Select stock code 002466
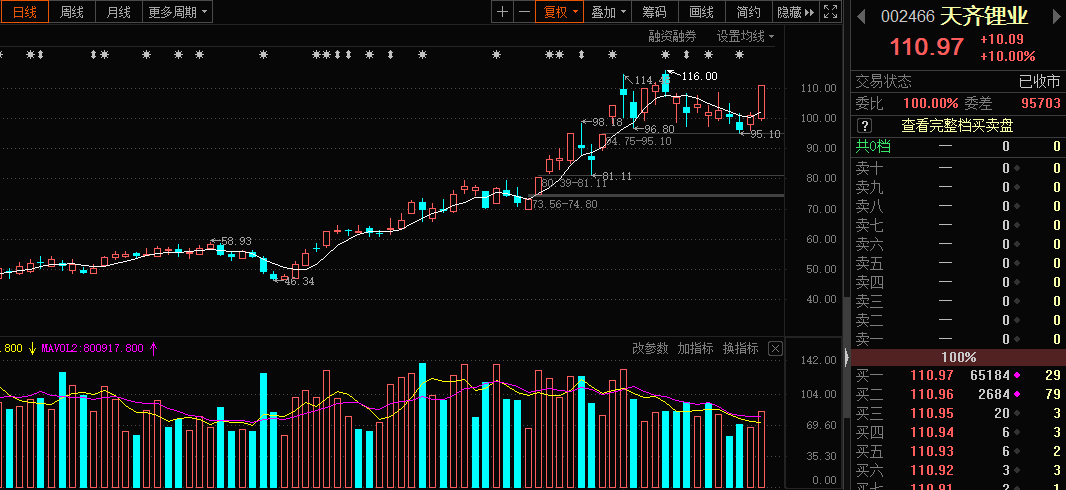 coord(908,16)
